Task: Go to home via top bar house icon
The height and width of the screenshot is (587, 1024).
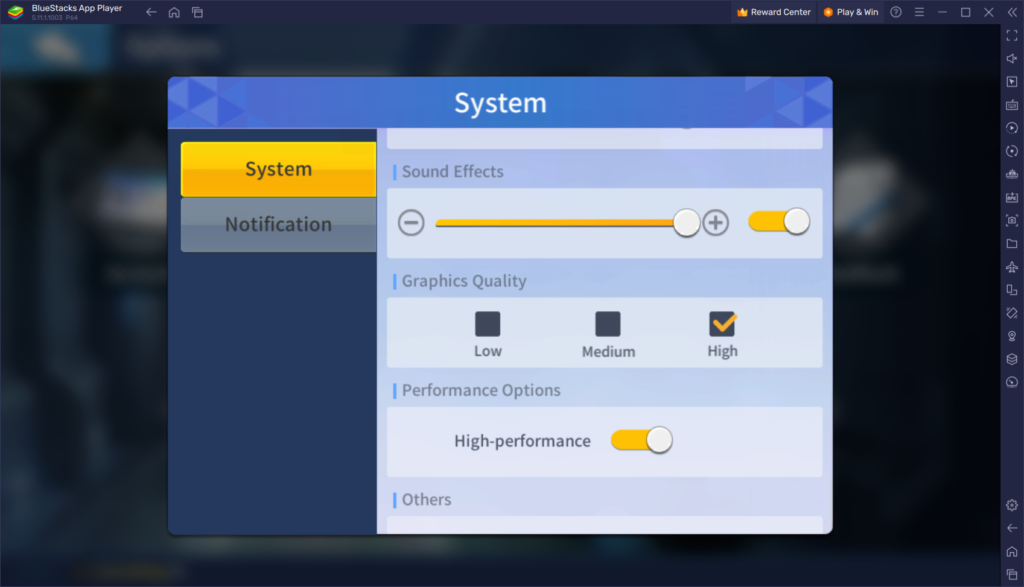Action: click(x=174, y=12)
